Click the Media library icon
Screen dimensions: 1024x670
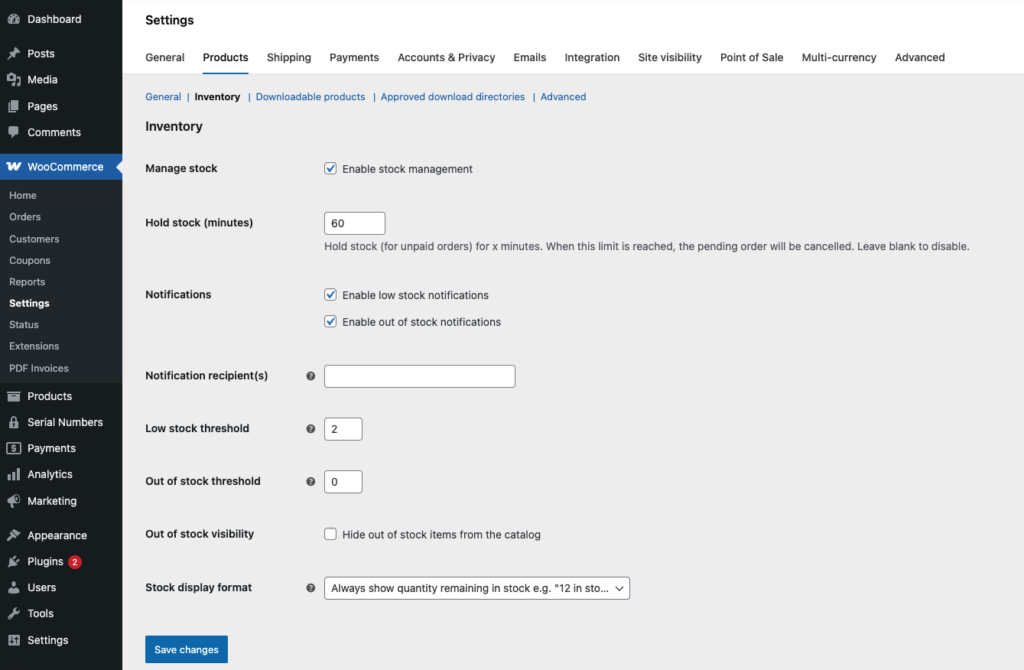[x=13, y=80]
